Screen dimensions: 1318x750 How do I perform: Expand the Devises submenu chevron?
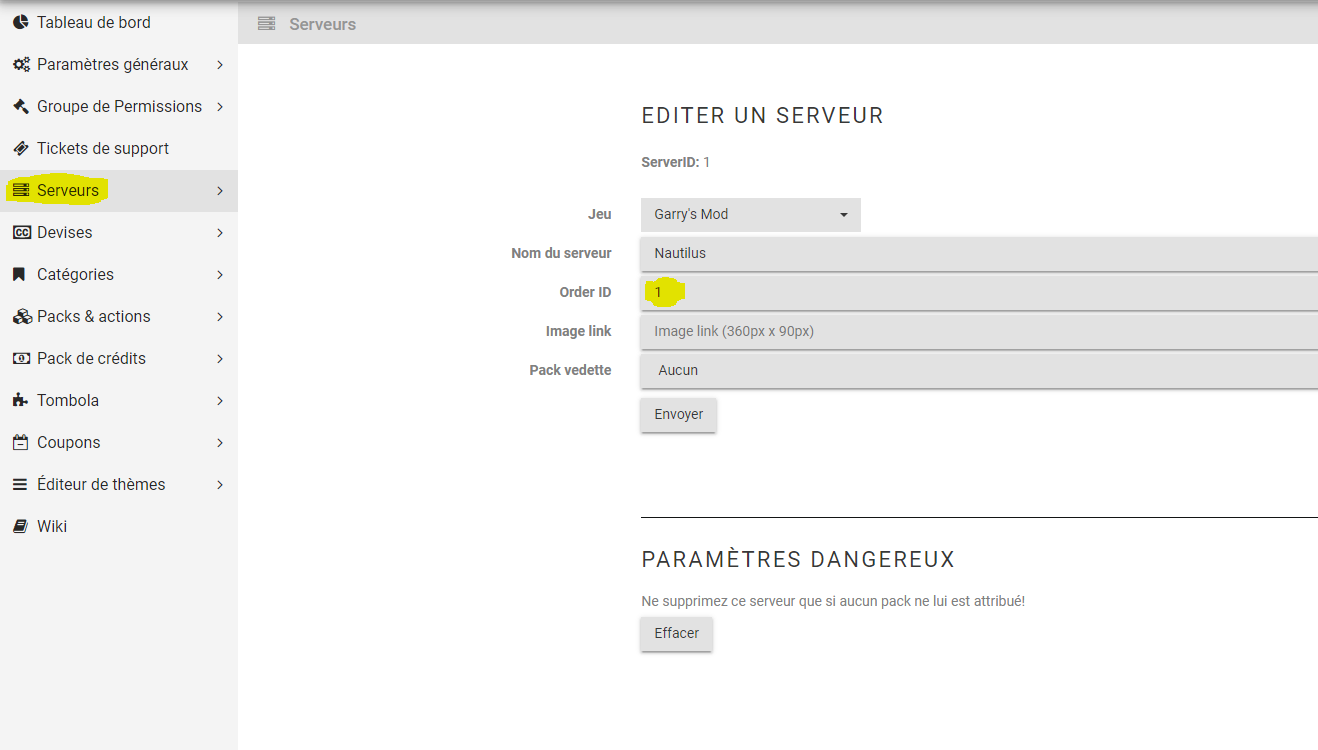coord(220,232)
